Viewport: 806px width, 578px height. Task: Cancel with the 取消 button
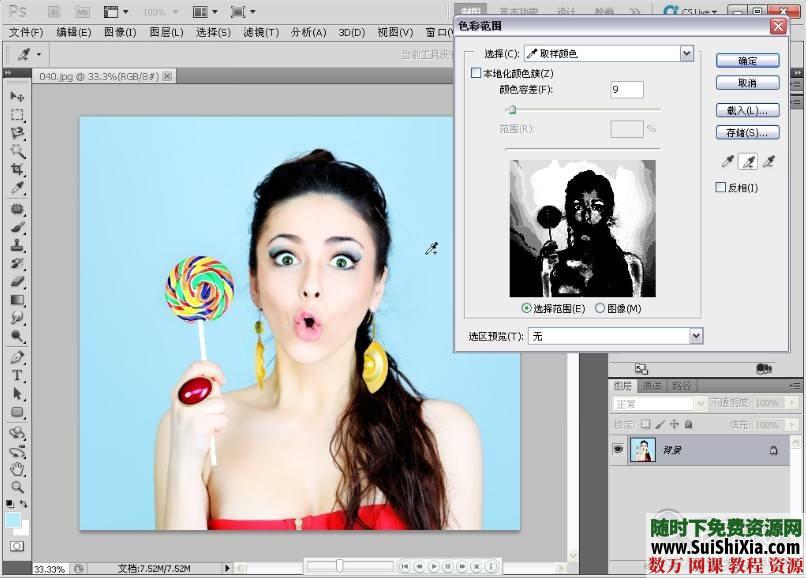pos(747,83)
